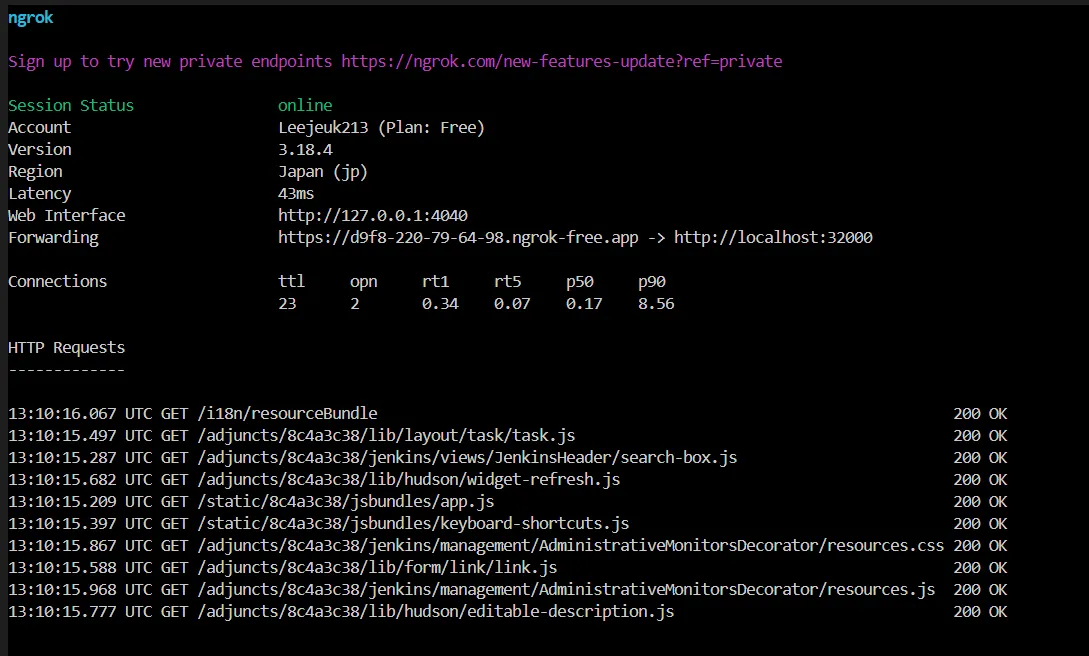
Task: Click the AdministrativeMonitorsDecorator/resources.css request path
Action: pyautogui.click(x=570, y=546)
